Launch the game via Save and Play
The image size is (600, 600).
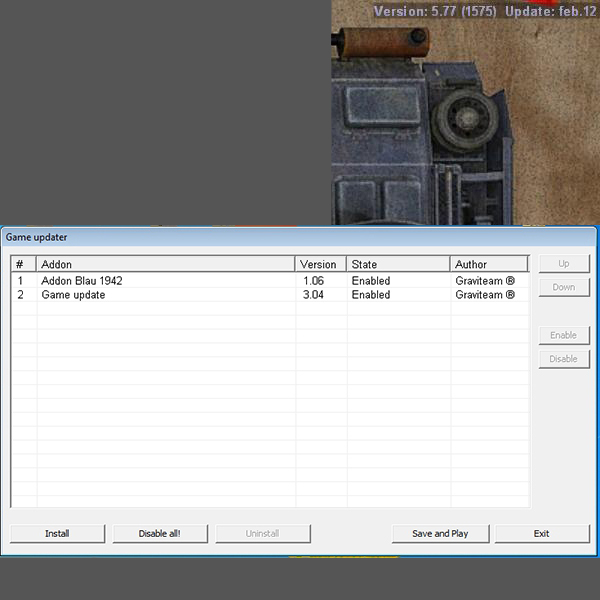tap(440, 533)
